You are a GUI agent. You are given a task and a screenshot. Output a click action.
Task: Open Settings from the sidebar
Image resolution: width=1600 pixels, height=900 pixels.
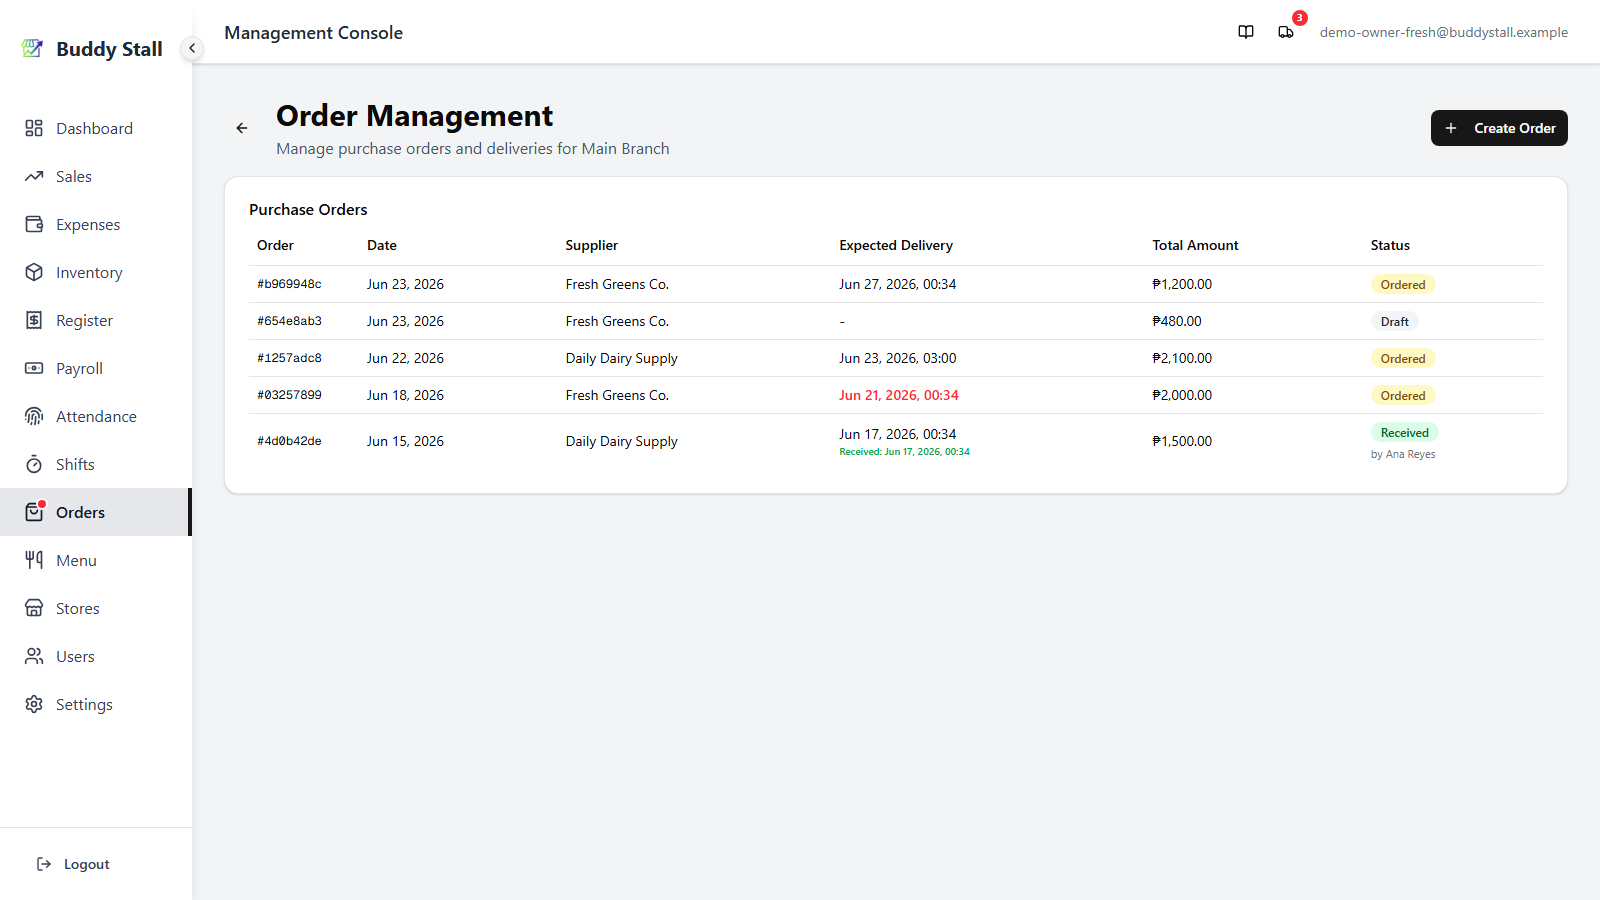[x=96, y=704]
